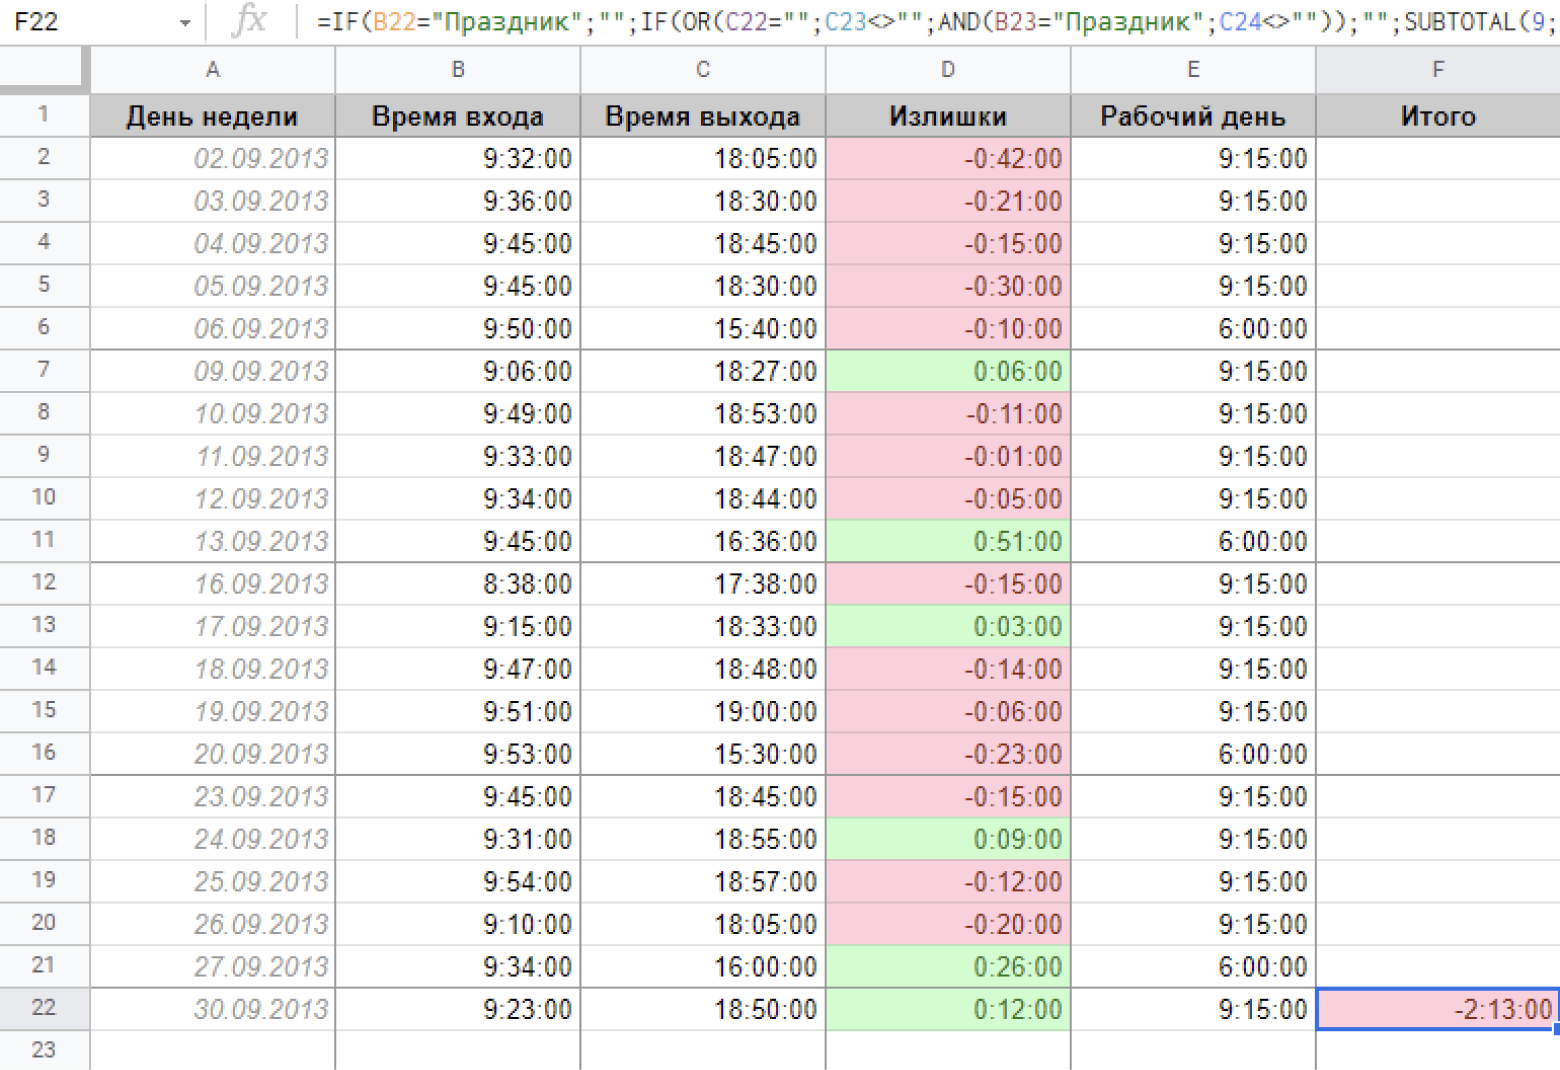This screenshot has width=1560, height=1070.
Task: Click the 'Время входа' header cell
Action: [458, 116]
